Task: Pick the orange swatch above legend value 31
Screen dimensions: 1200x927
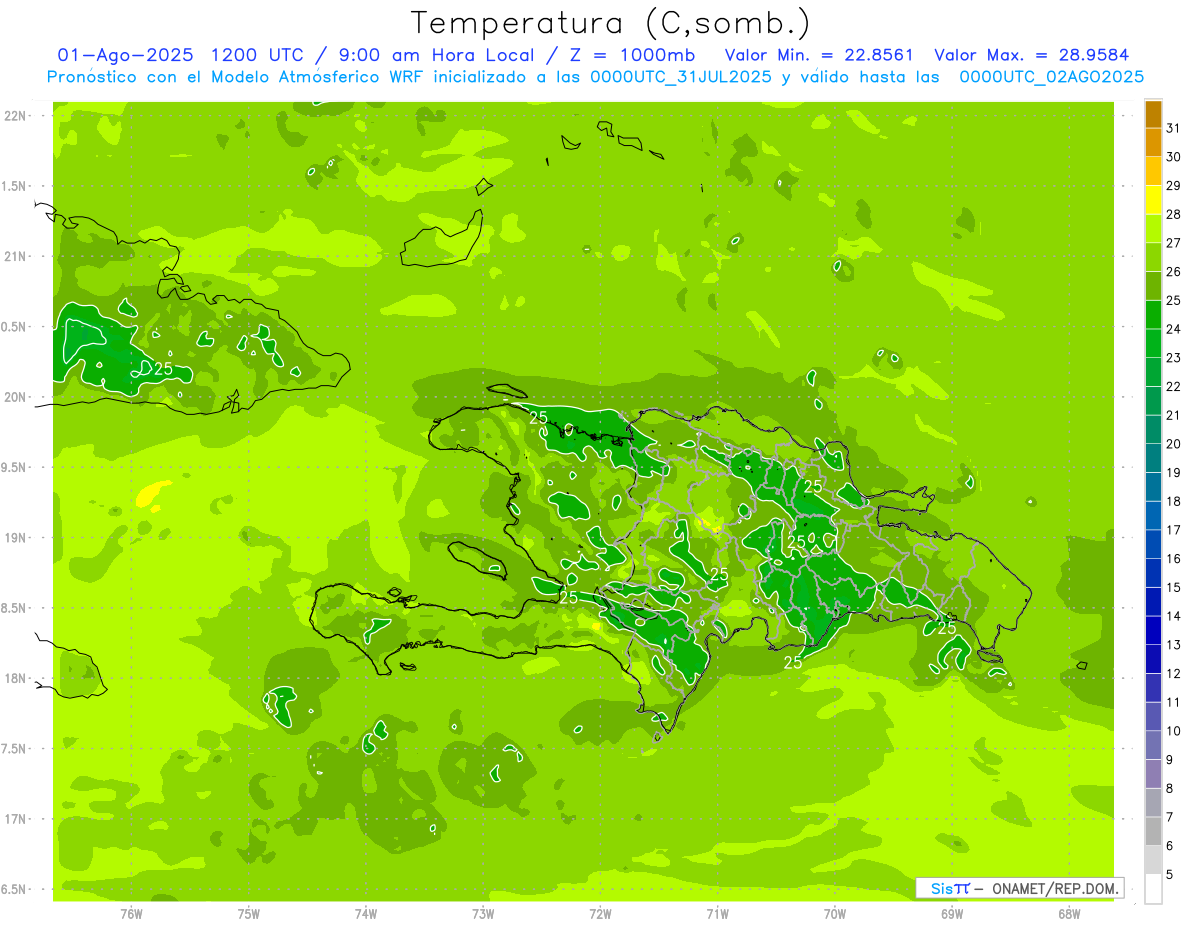Action: tap(1153, 115)
